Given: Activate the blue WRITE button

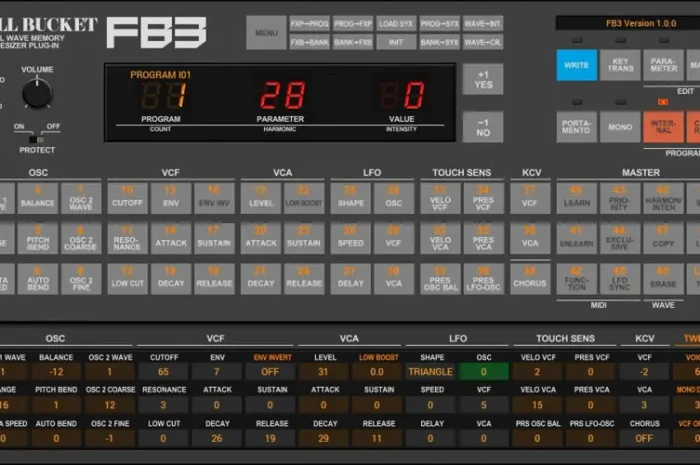Looking at the screenshot, I should (x=576, y=65).
